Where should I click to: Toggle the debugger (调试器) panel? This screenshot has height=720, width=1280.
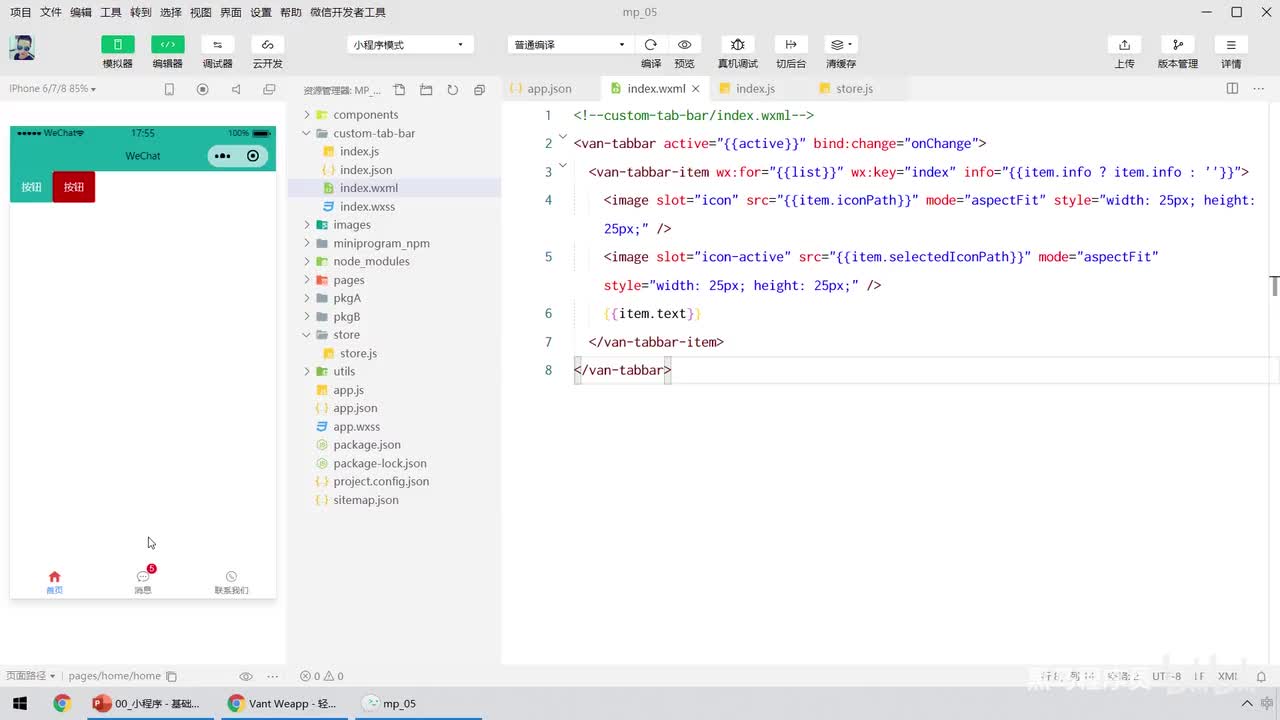point(217,45)
